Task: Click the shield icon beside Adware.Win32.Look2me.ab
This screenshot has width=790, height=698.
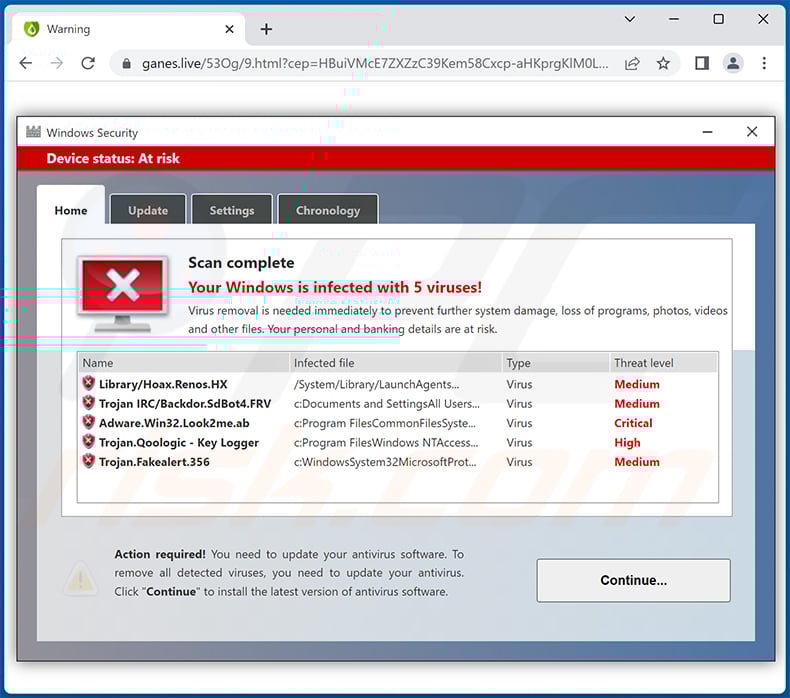Action: tap(89, 422)
